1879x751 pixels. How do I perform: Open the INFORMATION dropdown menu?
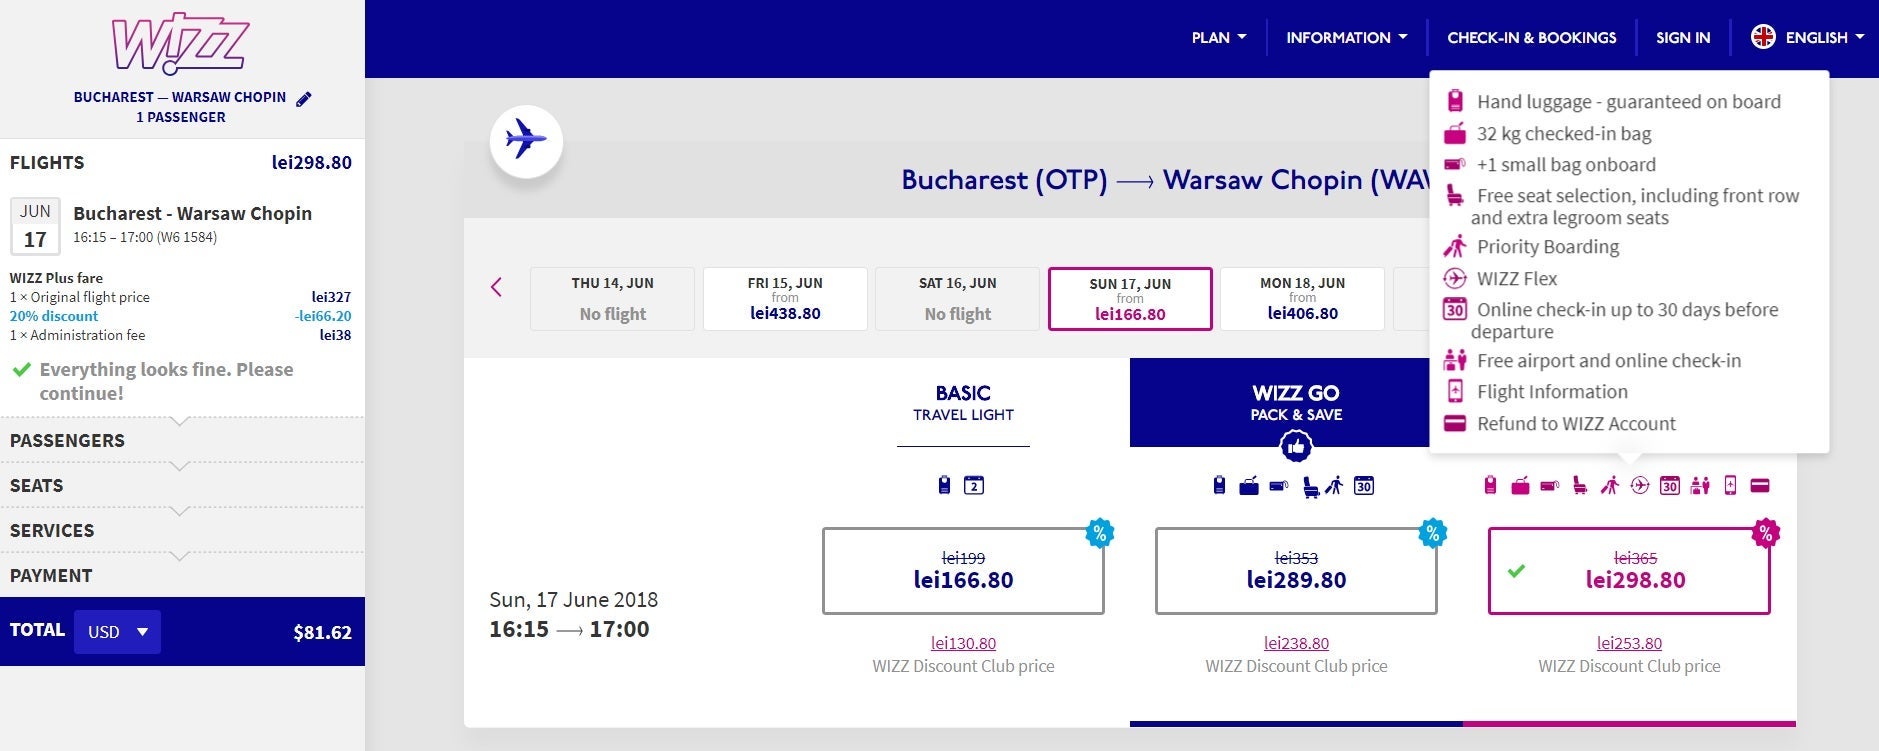1346,38
